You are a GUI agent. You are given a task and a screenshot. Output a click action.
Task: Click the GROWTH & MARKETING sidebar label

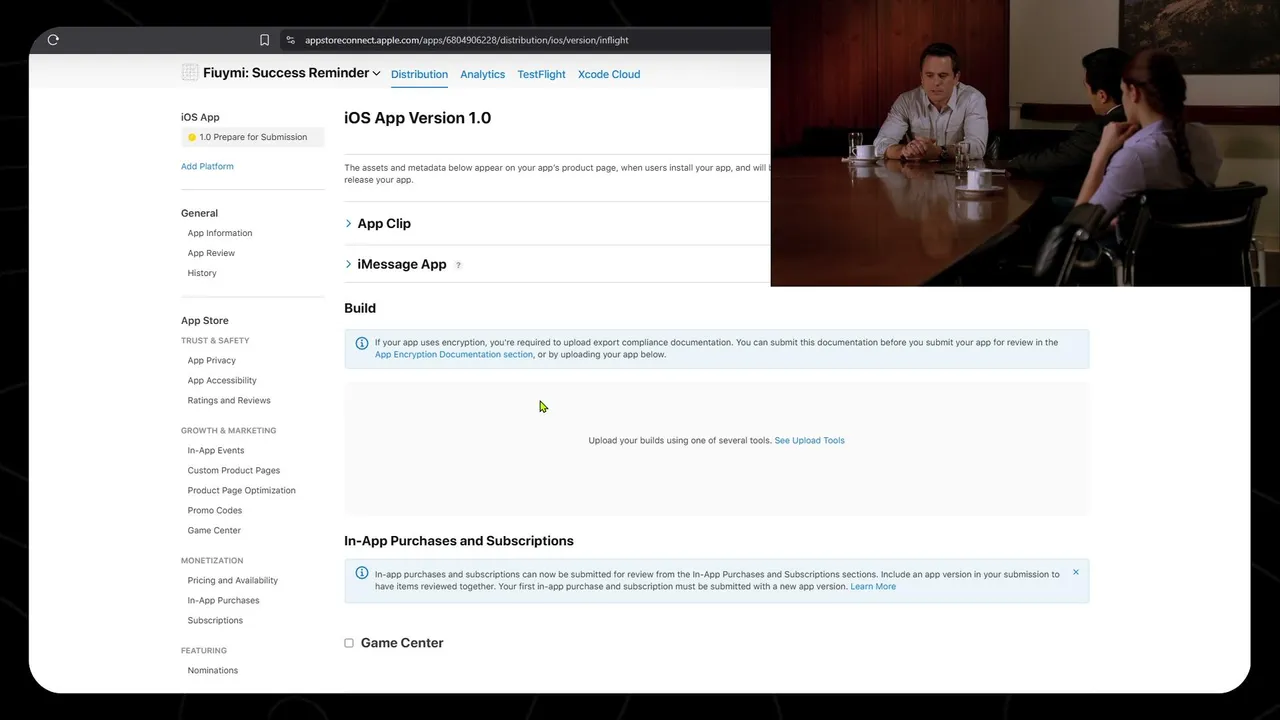coord(229,431)
